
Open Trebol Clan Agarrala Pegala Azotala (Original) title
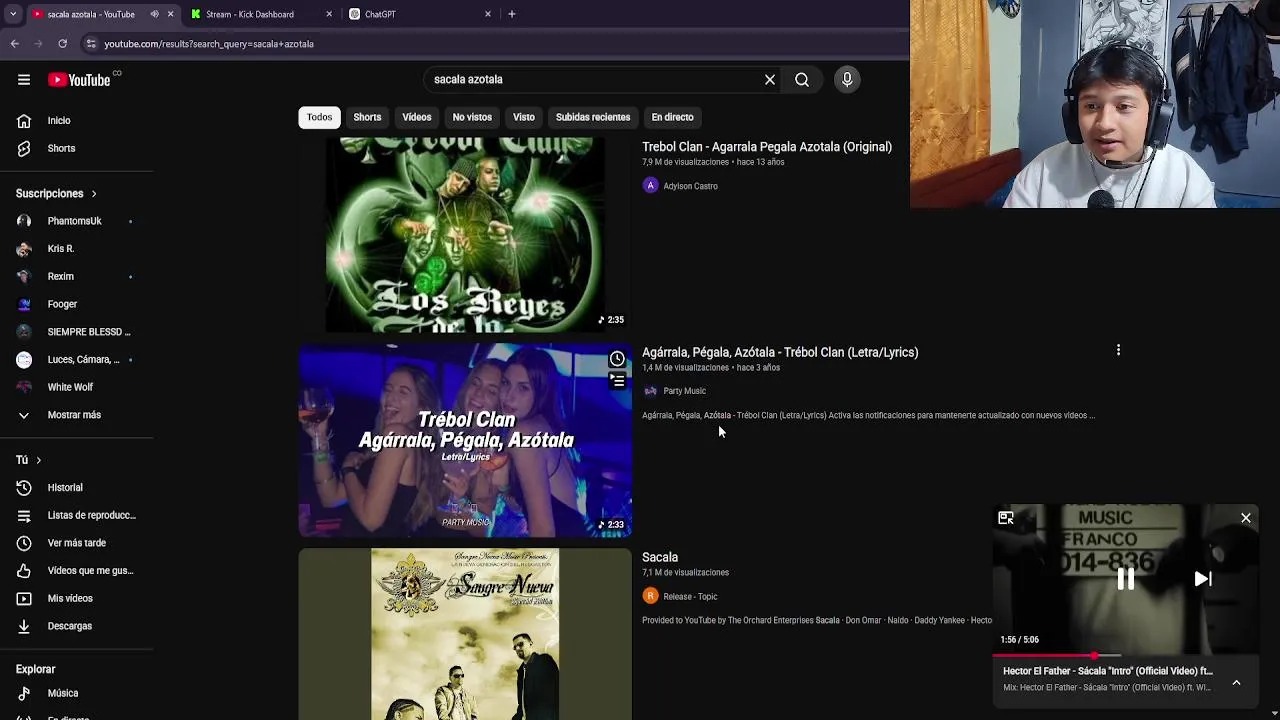(x=767, y=147)
